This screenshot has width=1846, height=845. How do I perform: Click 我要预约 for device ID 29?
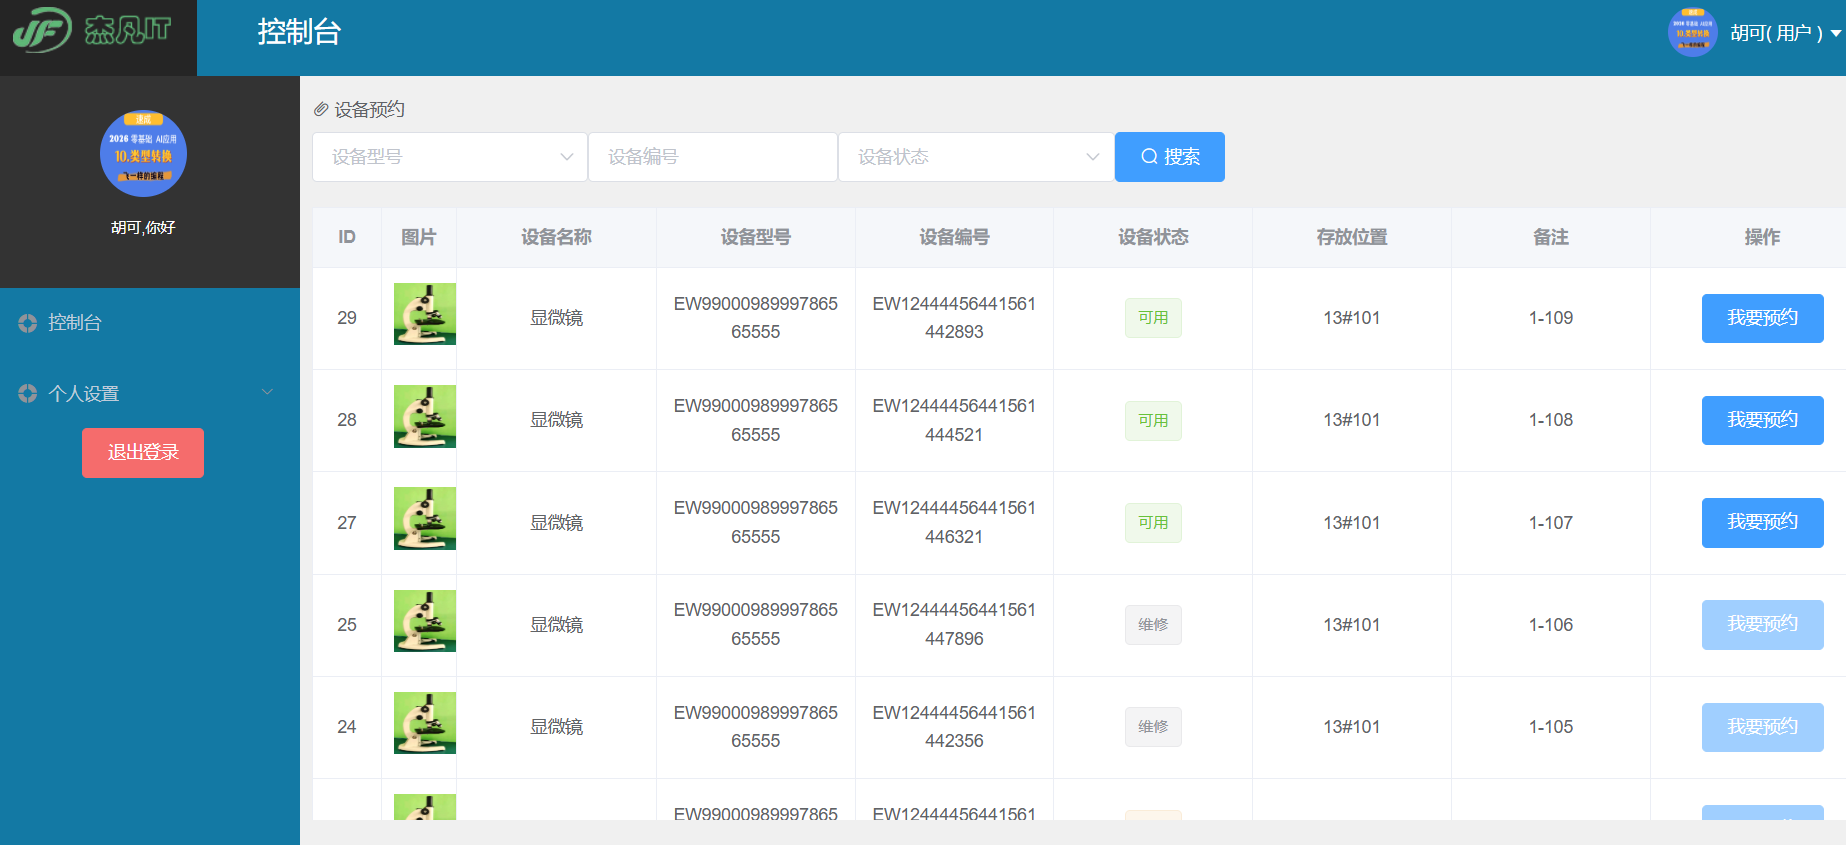[1762, 318]
